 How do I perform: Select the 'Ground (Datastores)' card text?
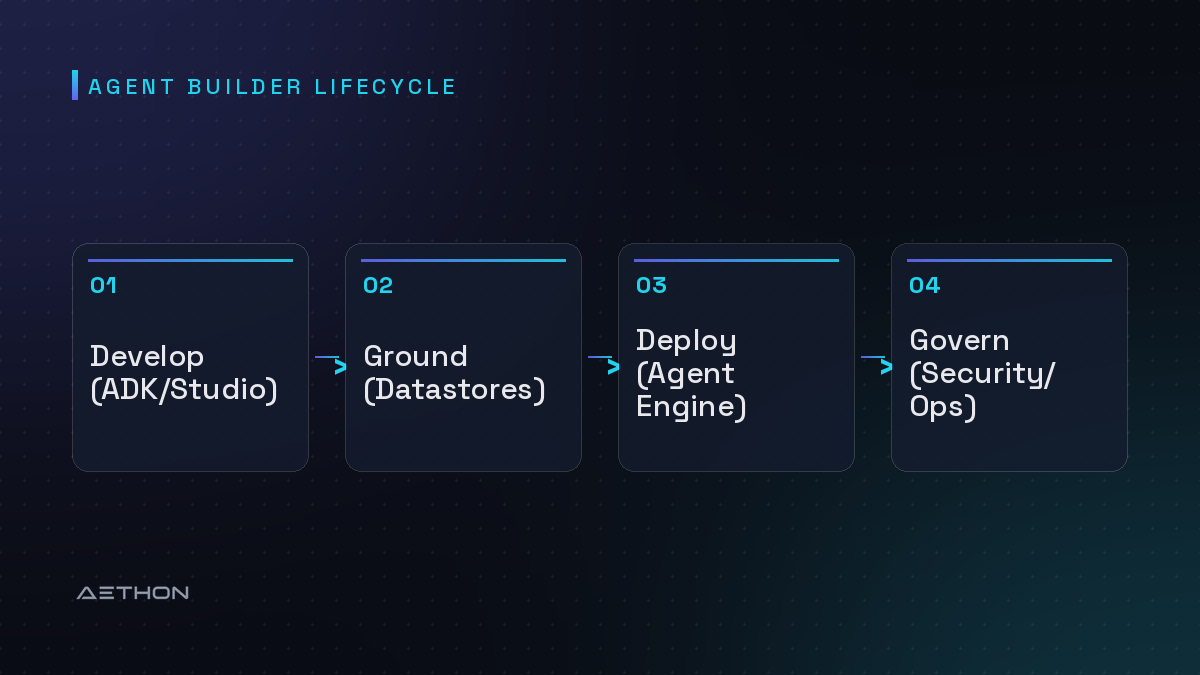[x=455, y=373]
